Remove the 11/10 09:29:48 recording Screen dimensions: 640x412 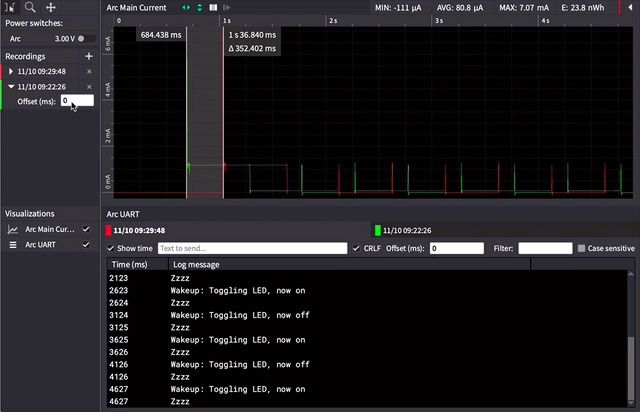tap(89, 71)
